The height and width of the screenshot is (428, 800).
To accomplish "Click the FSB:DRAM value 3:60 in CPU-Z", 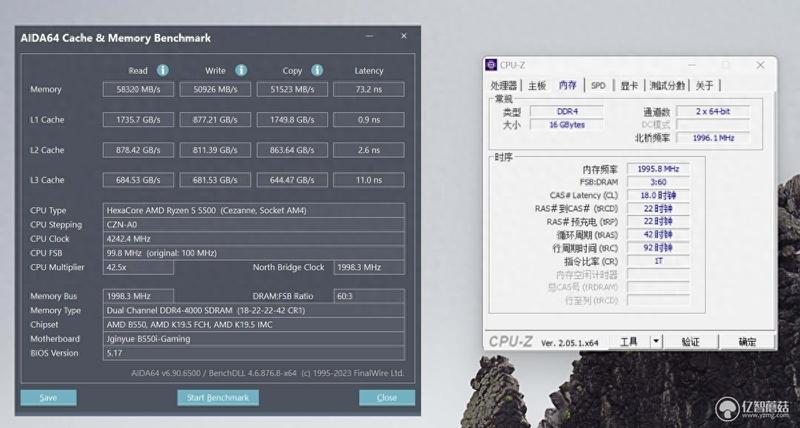I will coord(658,182).
